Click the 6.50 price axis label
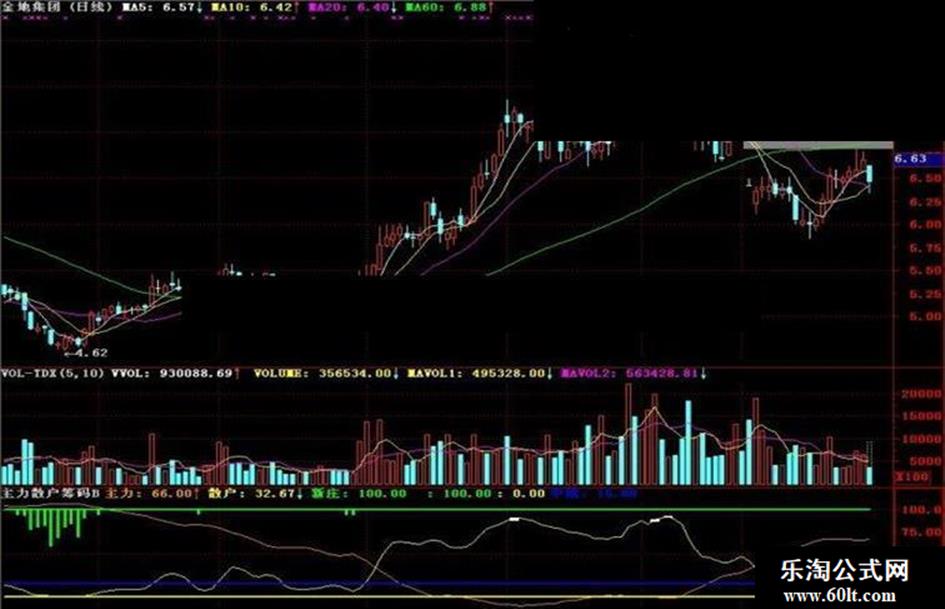The width and height of the screenshot is (945, 609). [x=925, y=178]
